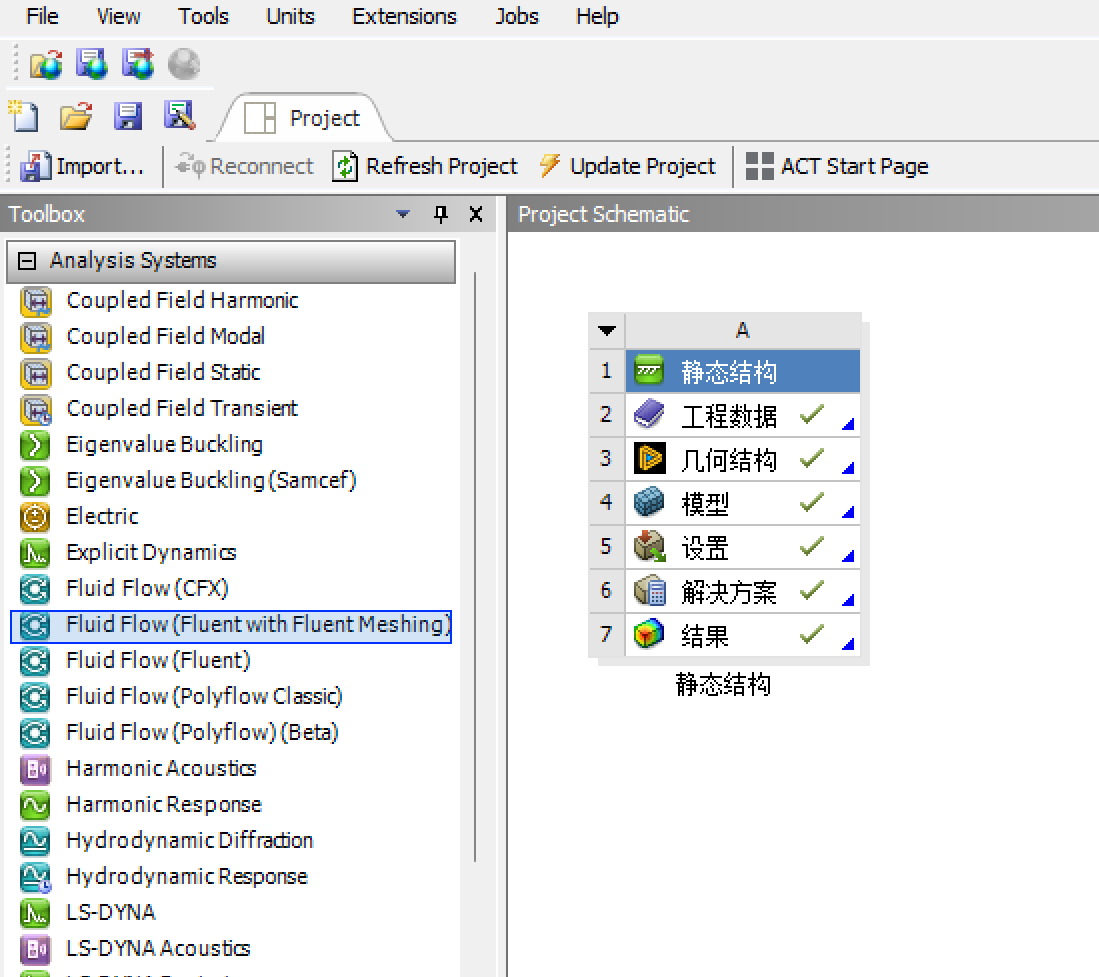This screenshot has height=977, width=1099.
Task: Click blue corner arrow on 几何结构 row
Action: (848, 467)
